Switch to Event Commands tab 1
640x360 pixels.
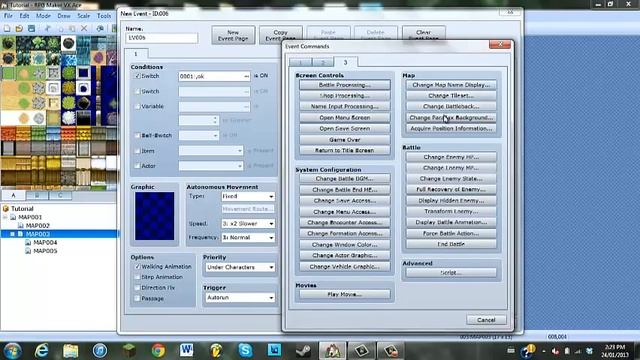coord(300,62)
